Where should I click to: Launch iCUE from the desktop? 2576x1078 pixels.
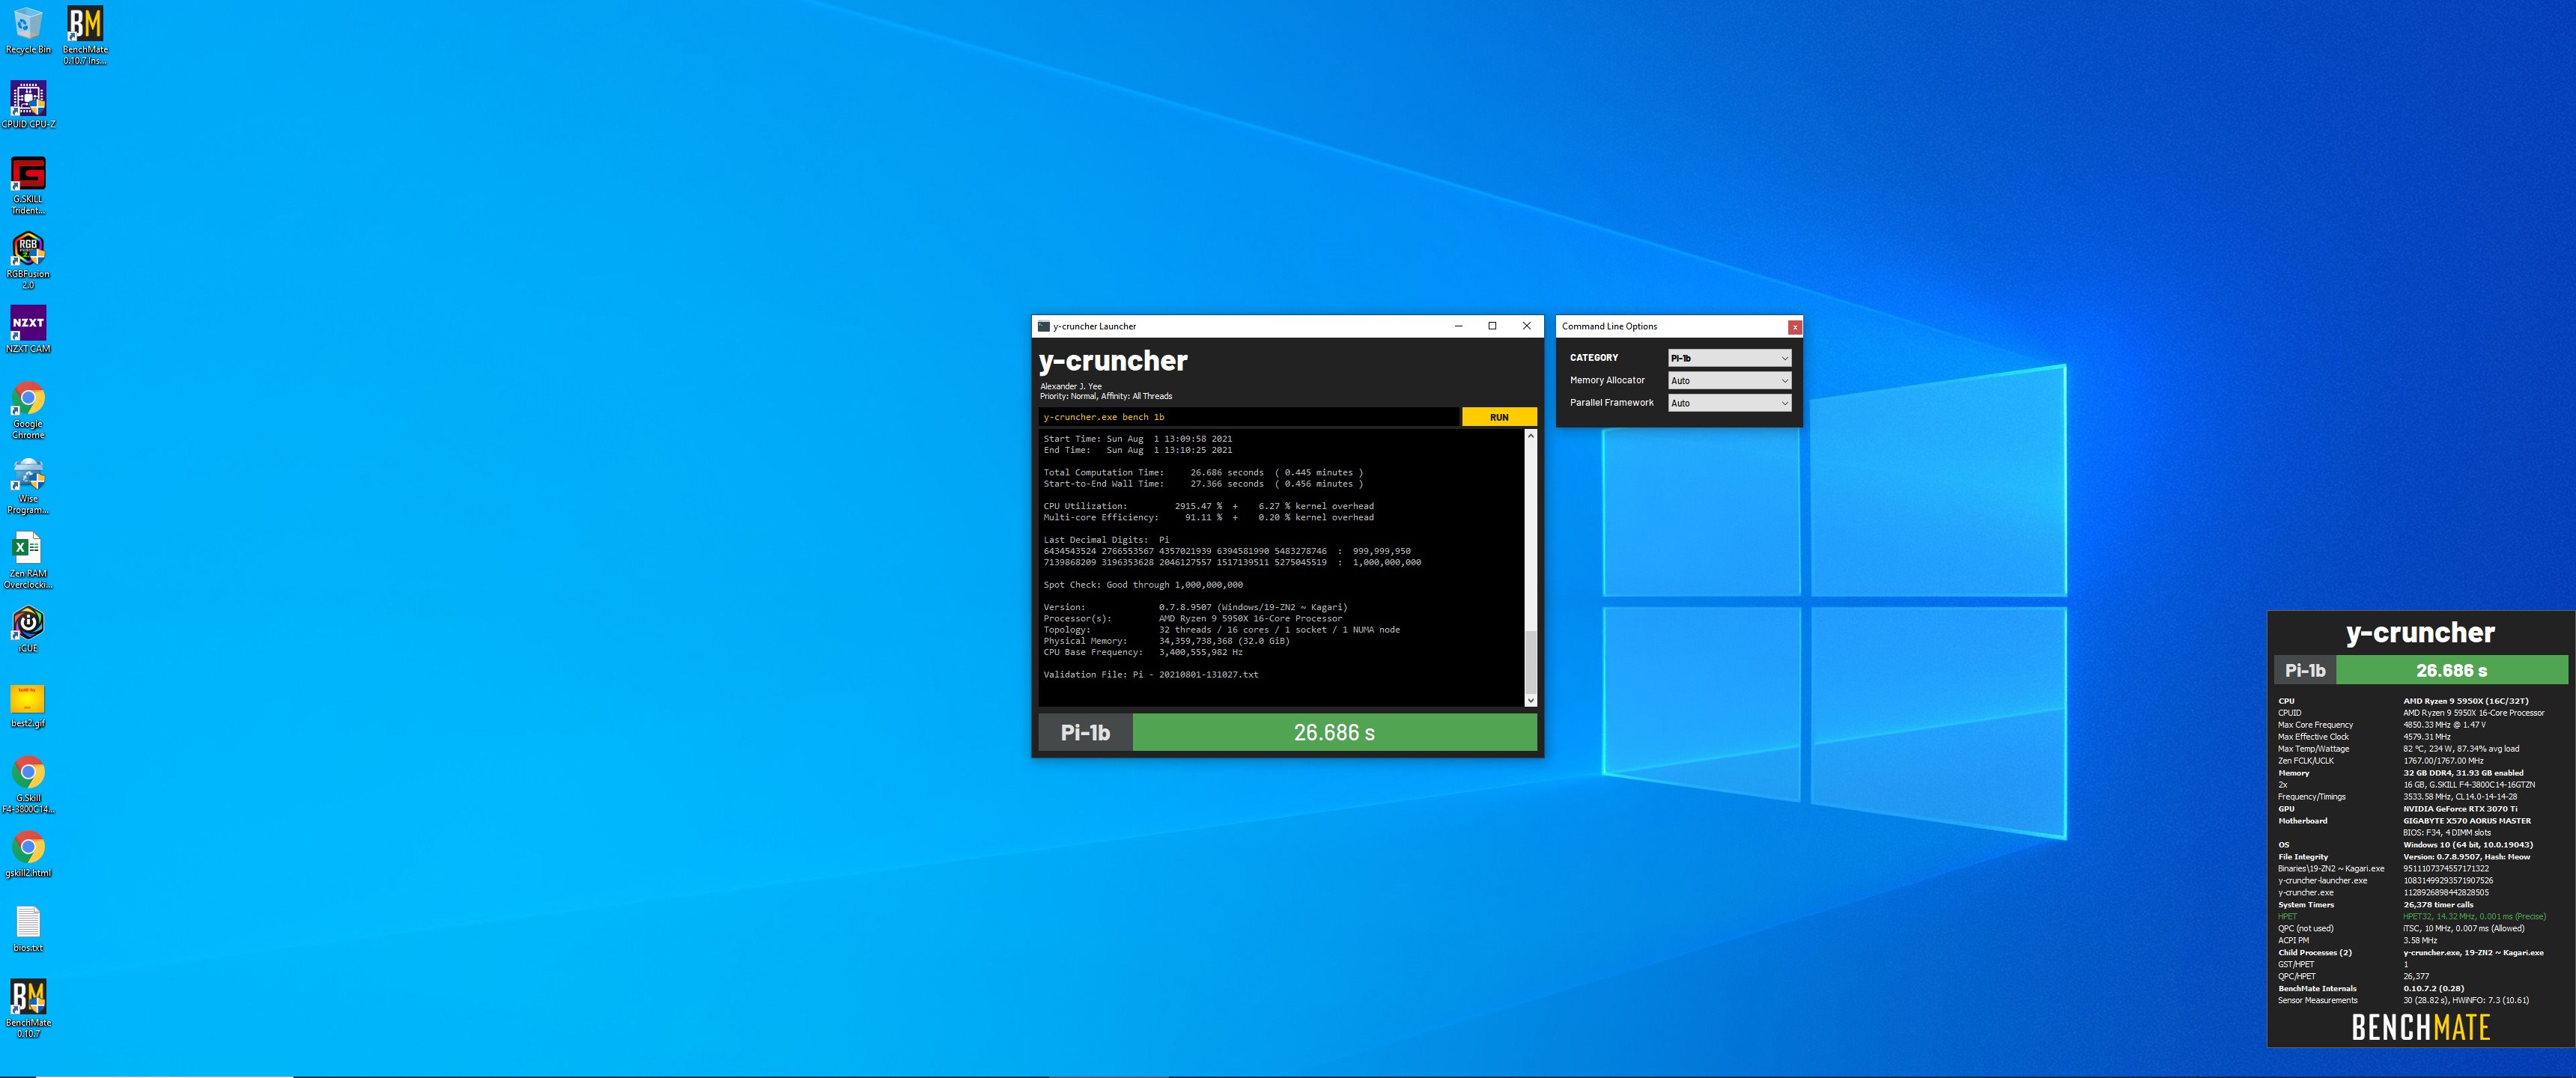pos(28,629)
